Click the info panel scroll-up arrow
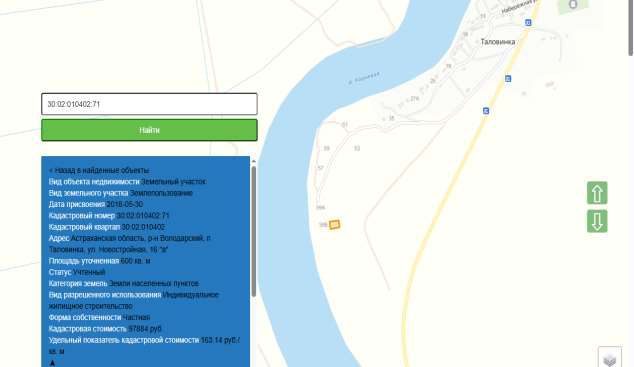This screenshot has height=367, width=634. point(254,161)
